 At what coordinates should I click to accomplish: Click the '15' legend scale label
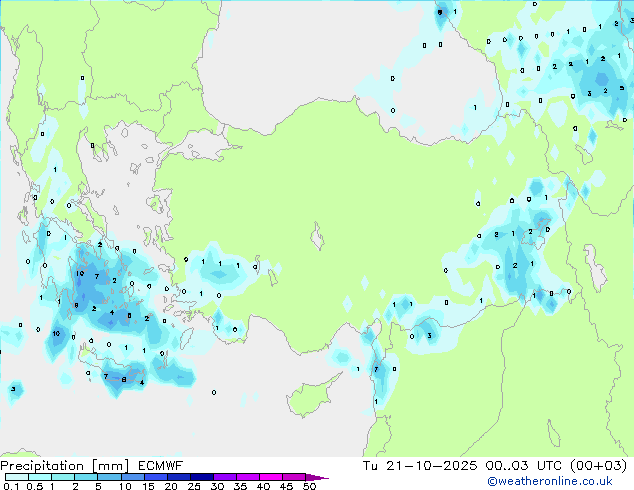tap(148, 486)
